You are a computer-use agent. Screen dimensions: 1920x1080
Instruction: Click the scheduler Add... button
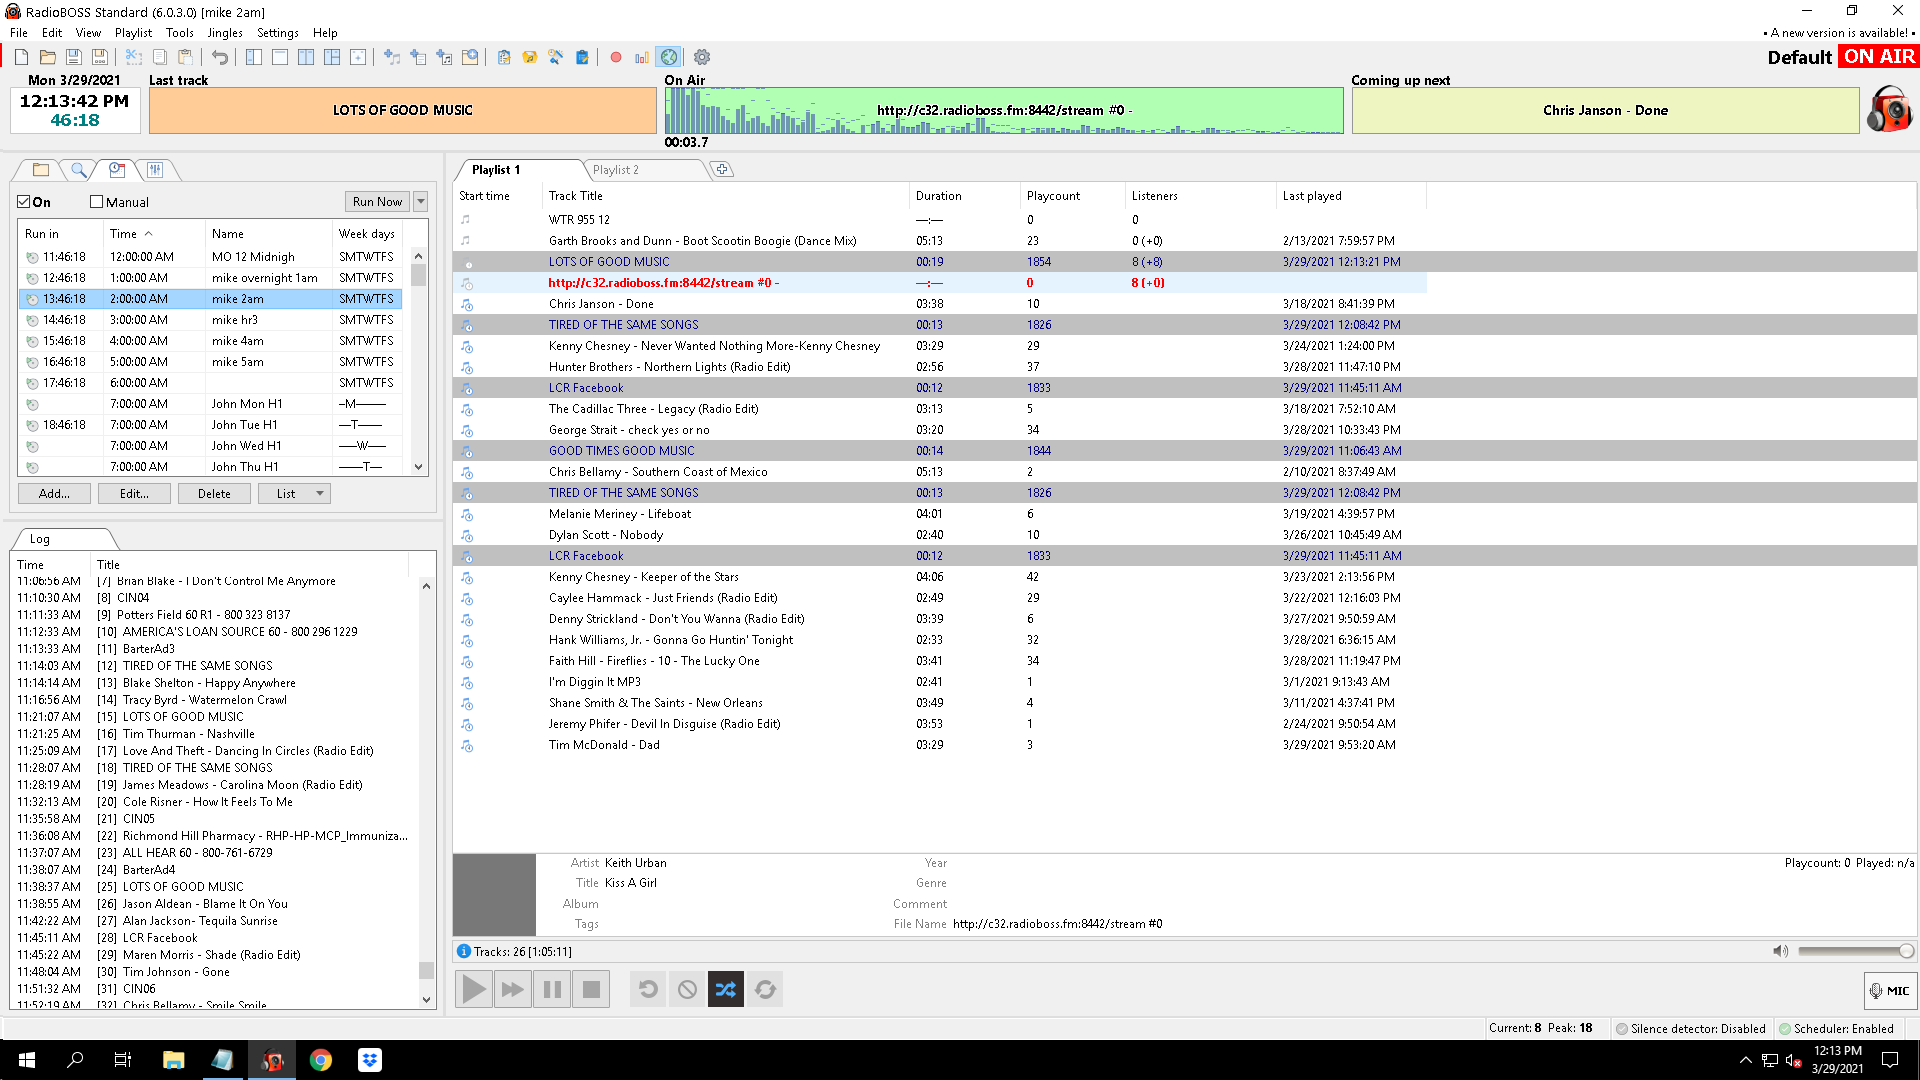pos(54,494)
